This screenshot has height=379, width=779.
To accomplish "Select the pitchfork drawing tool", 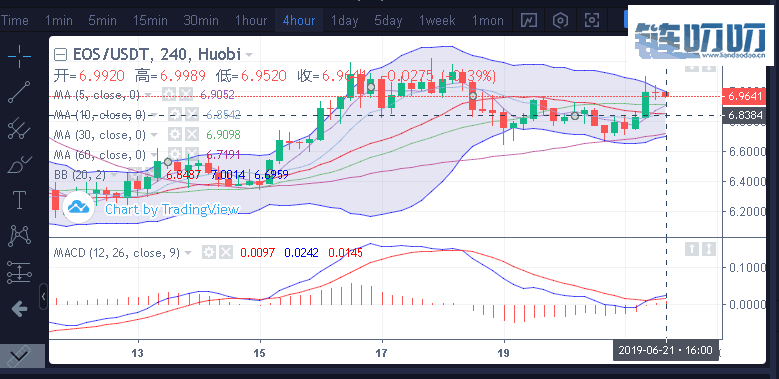I will pos(20,128).
